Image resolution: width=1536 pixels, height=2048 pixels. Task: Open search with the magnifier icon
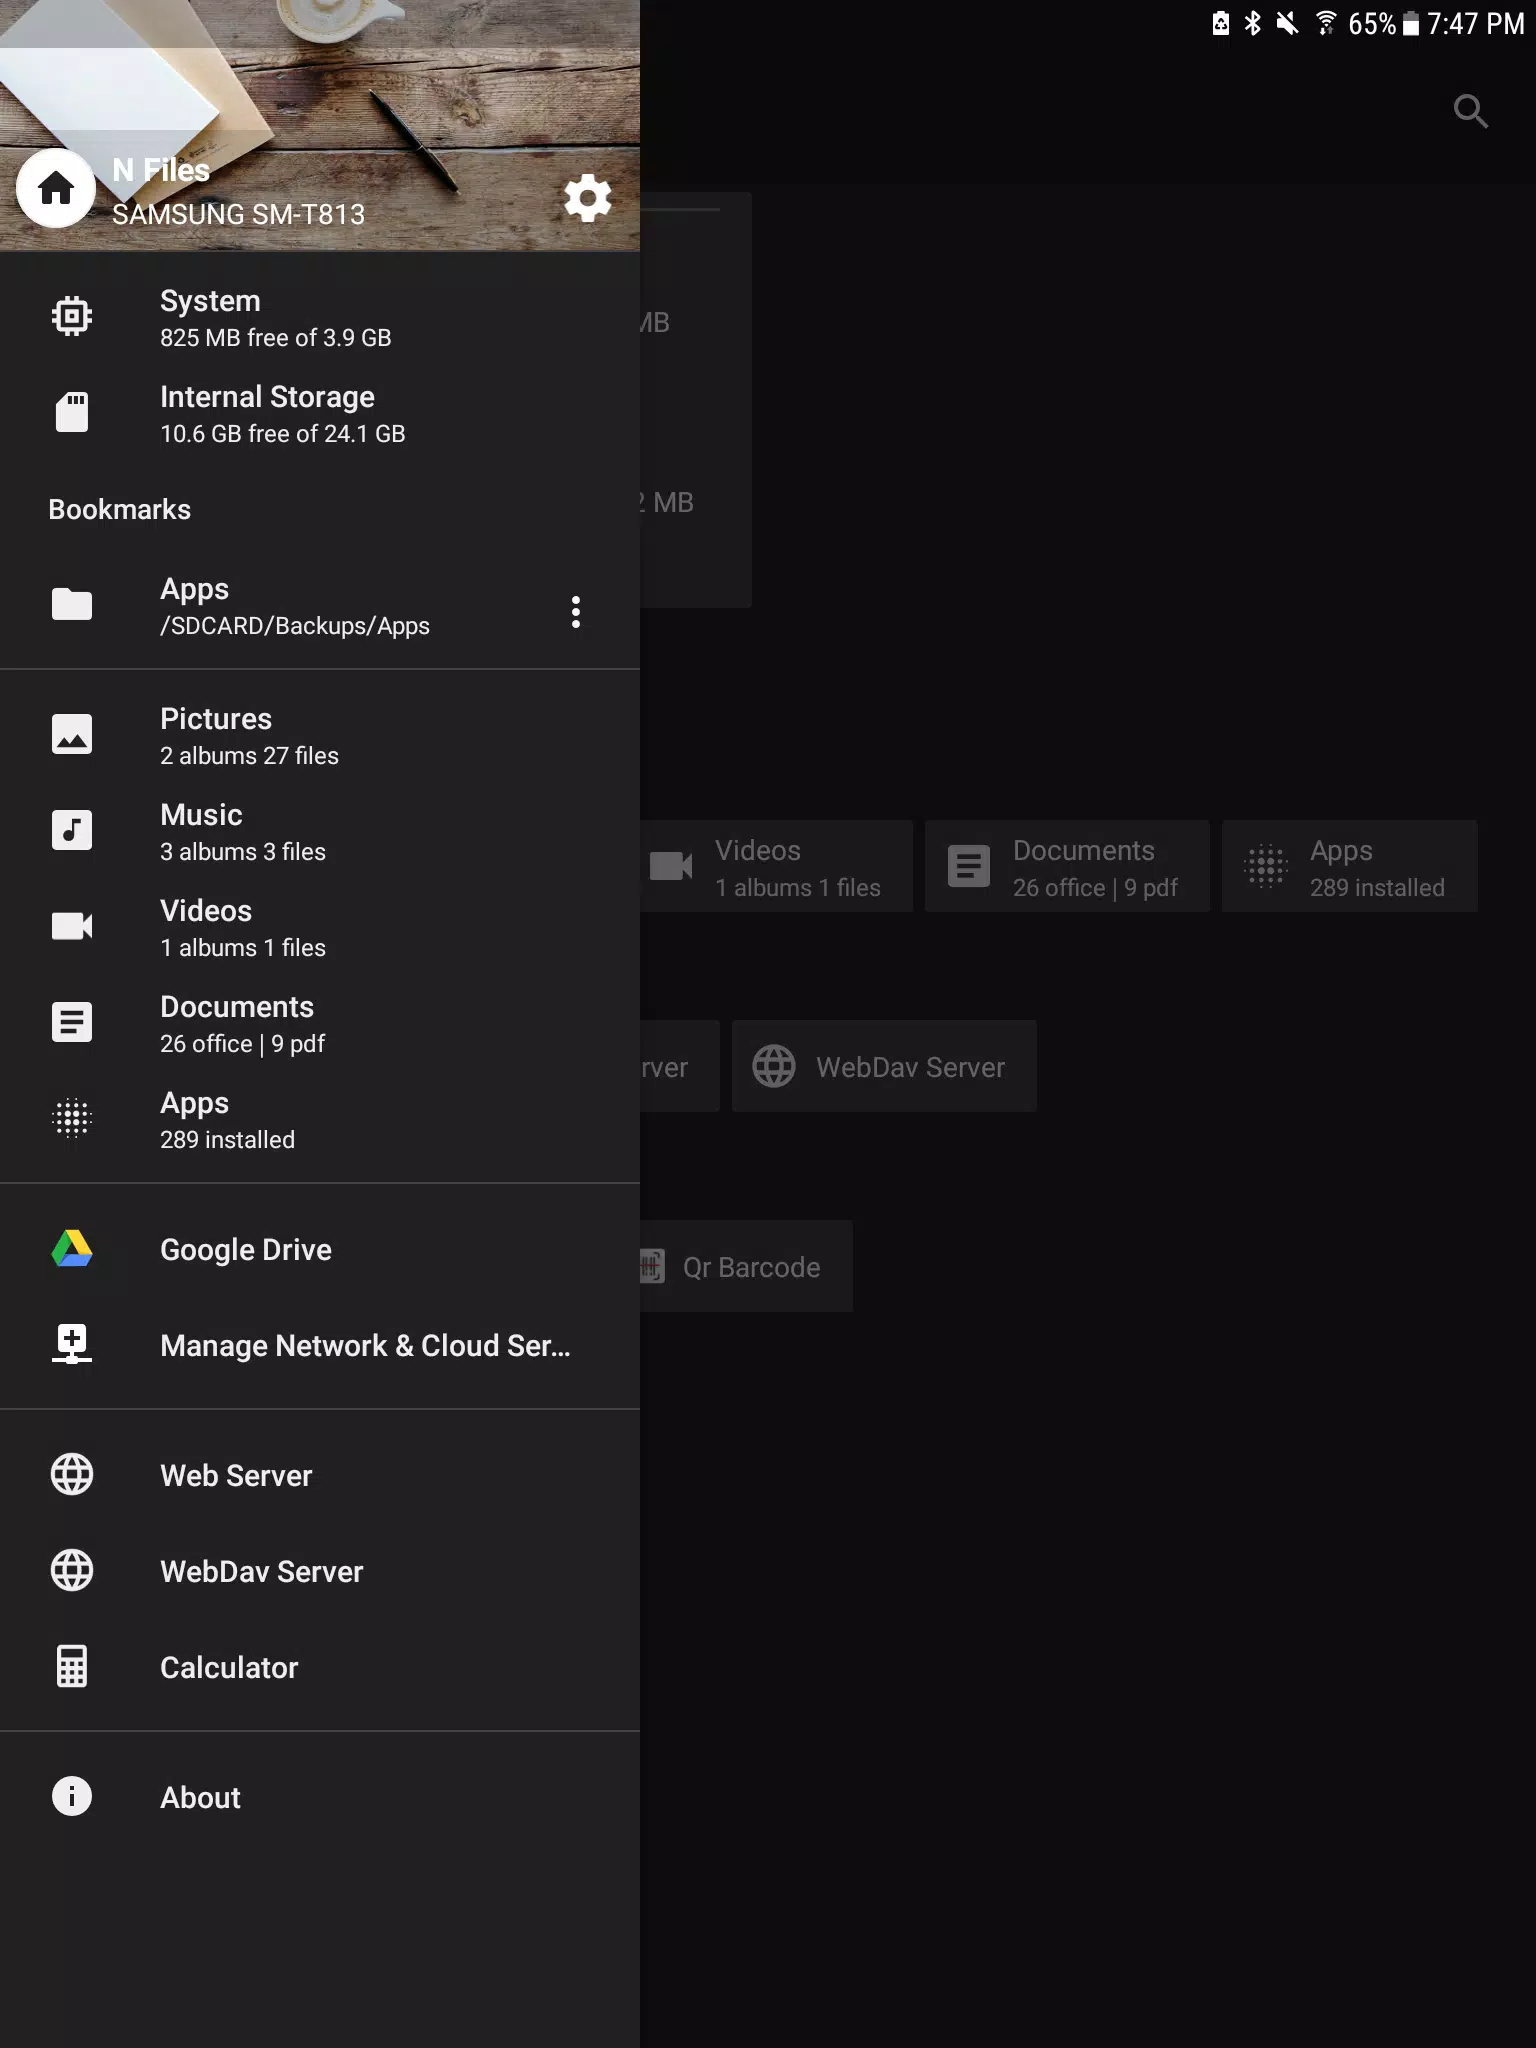pos(1470,110)
